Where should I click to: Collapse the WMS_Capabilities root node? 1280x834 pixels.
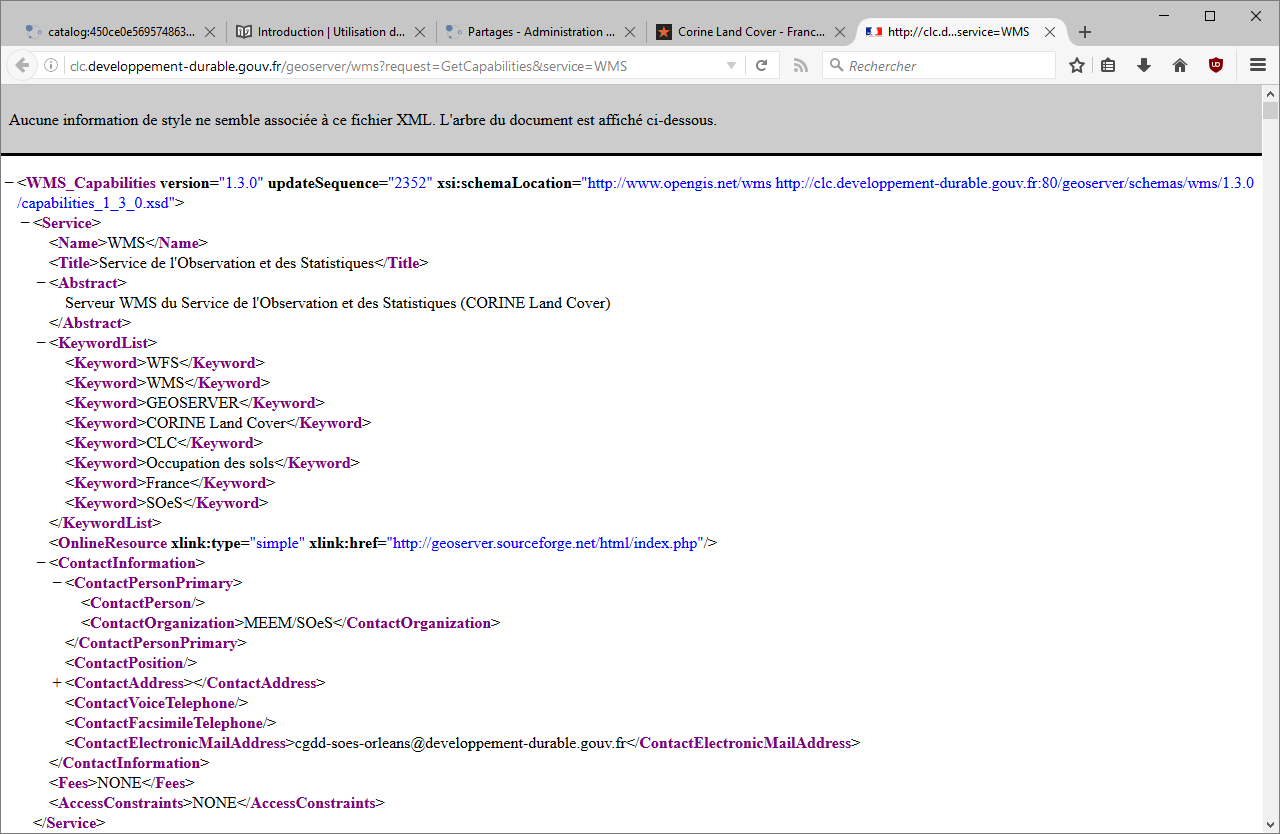pyautogui.click(x=9, y=183)
